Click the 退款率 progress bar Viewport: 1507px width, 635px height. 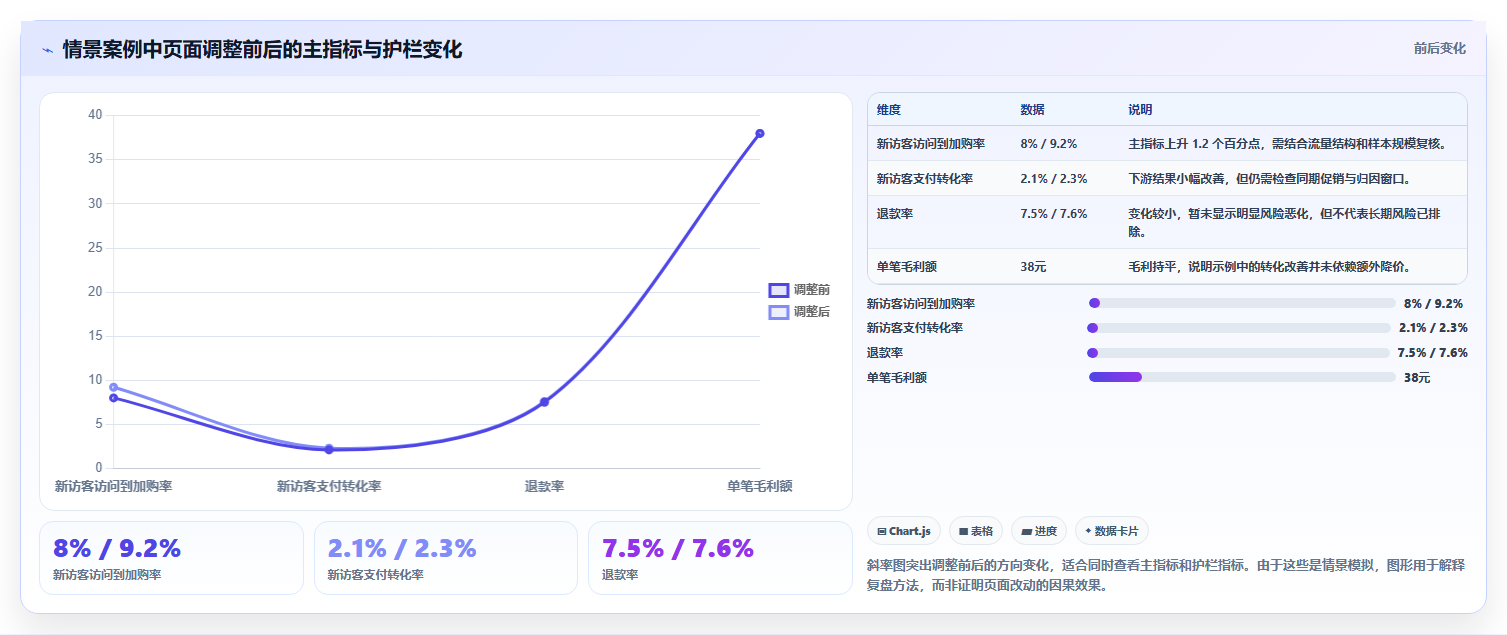[1238, 353]
